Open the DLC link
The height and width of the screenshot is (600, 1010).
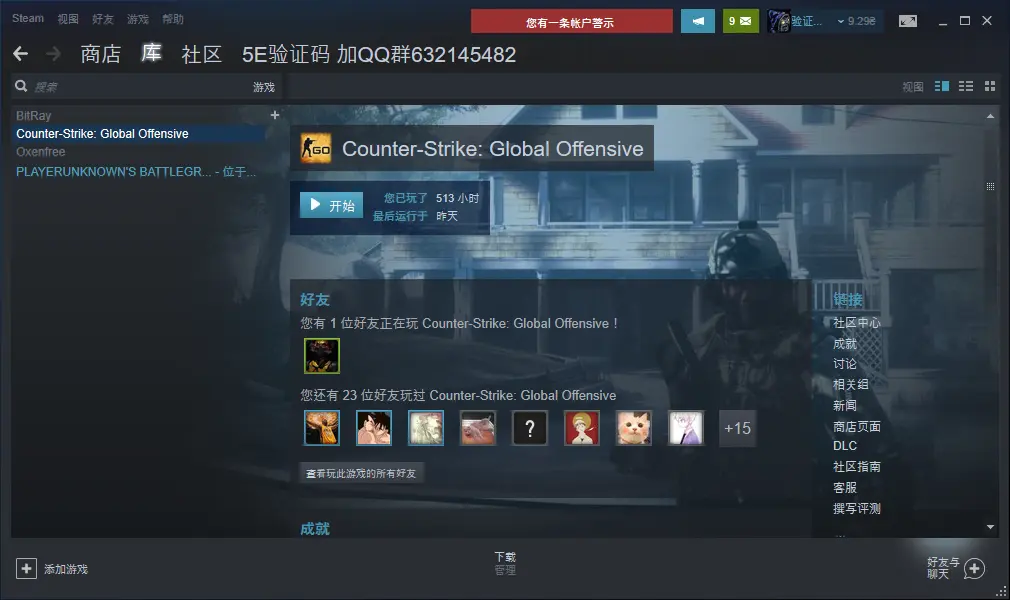click(x=844, y=445)
